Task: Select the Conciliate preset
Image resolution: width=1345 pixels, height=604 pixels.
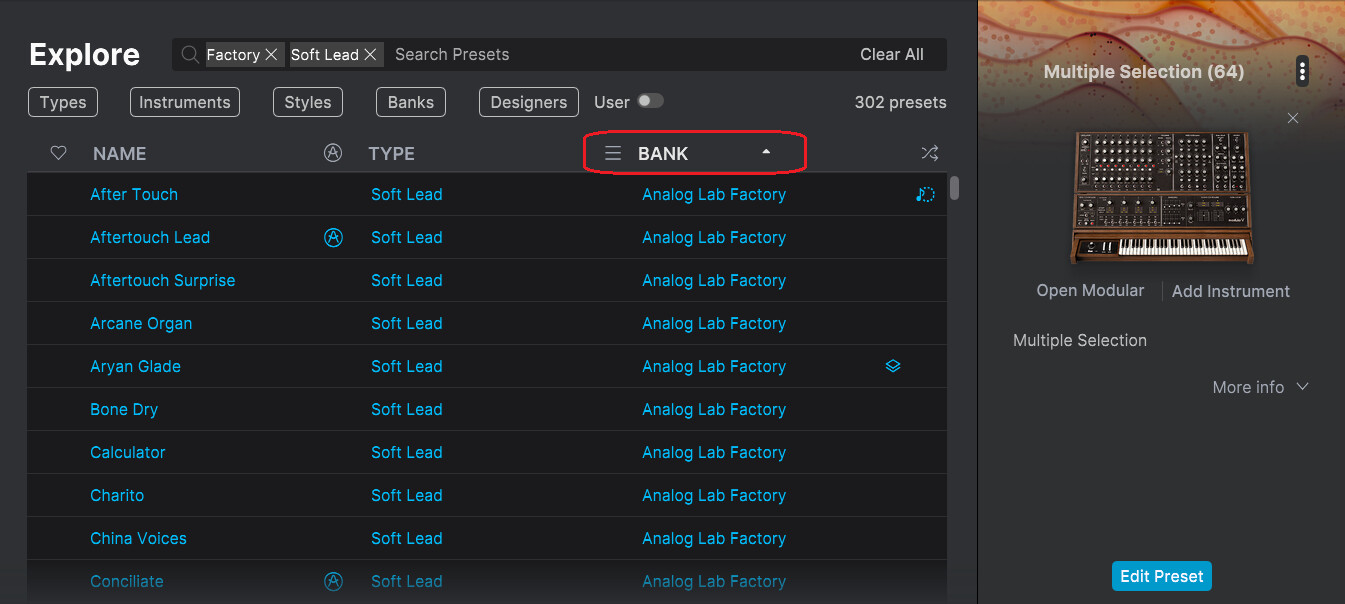Action: pos(127,582)
